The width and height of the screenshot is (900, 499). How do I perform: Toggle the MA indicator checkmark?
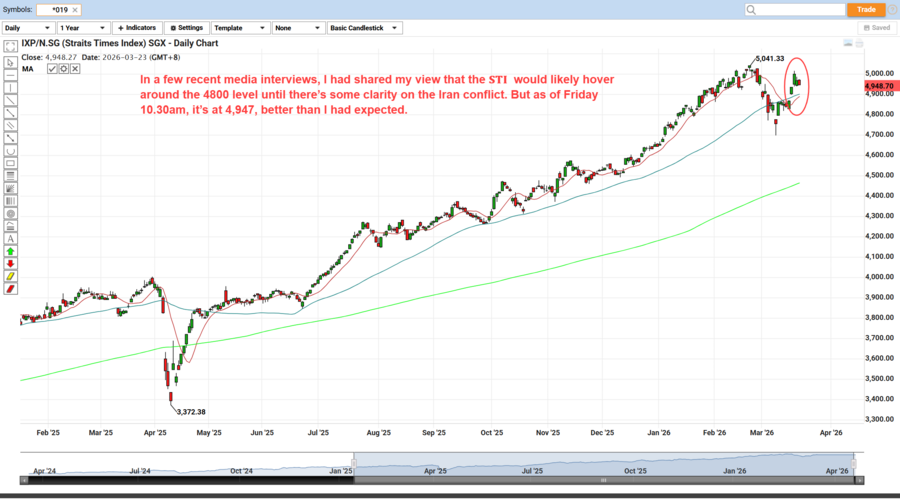tap(52, 68)
